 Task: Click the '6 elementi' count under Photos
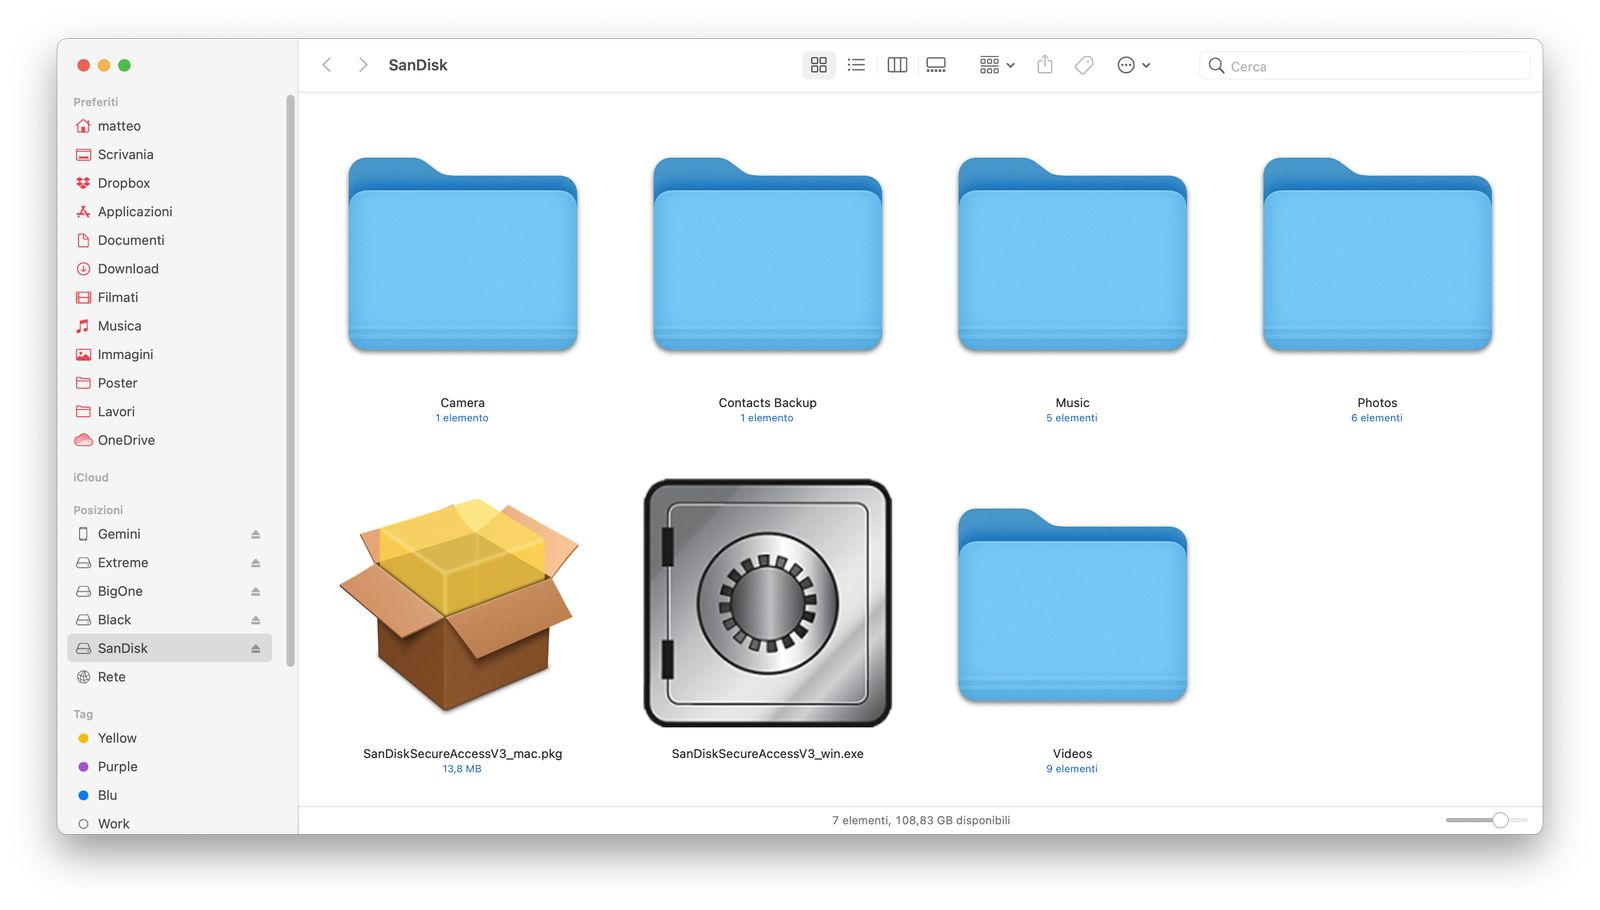click(1377, 418)
